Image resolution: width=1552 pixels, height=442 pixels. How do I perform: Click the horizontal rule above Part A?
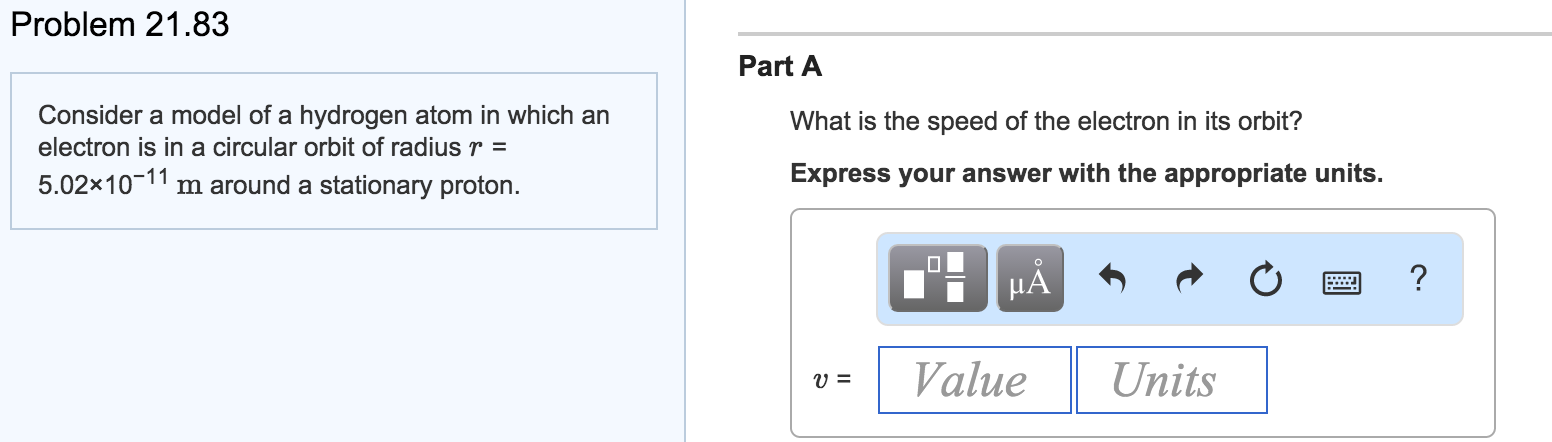click(1144, 34)
